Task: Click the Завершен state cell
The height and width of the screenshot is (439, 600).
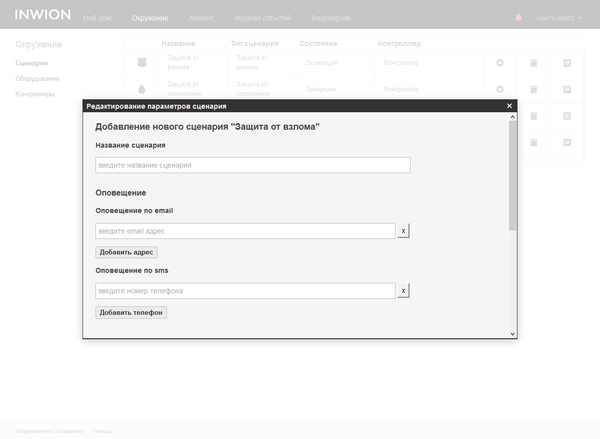Action: pos(321,89)
